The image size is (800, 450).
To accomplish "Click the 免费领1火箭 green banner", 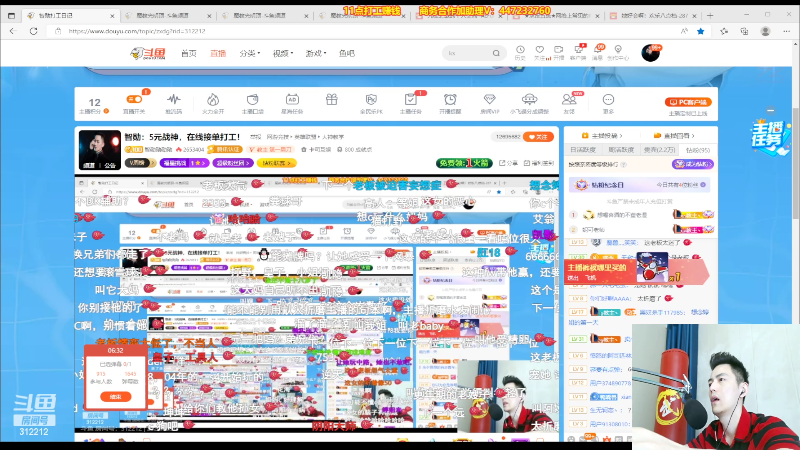I will [x=464, y=163].
